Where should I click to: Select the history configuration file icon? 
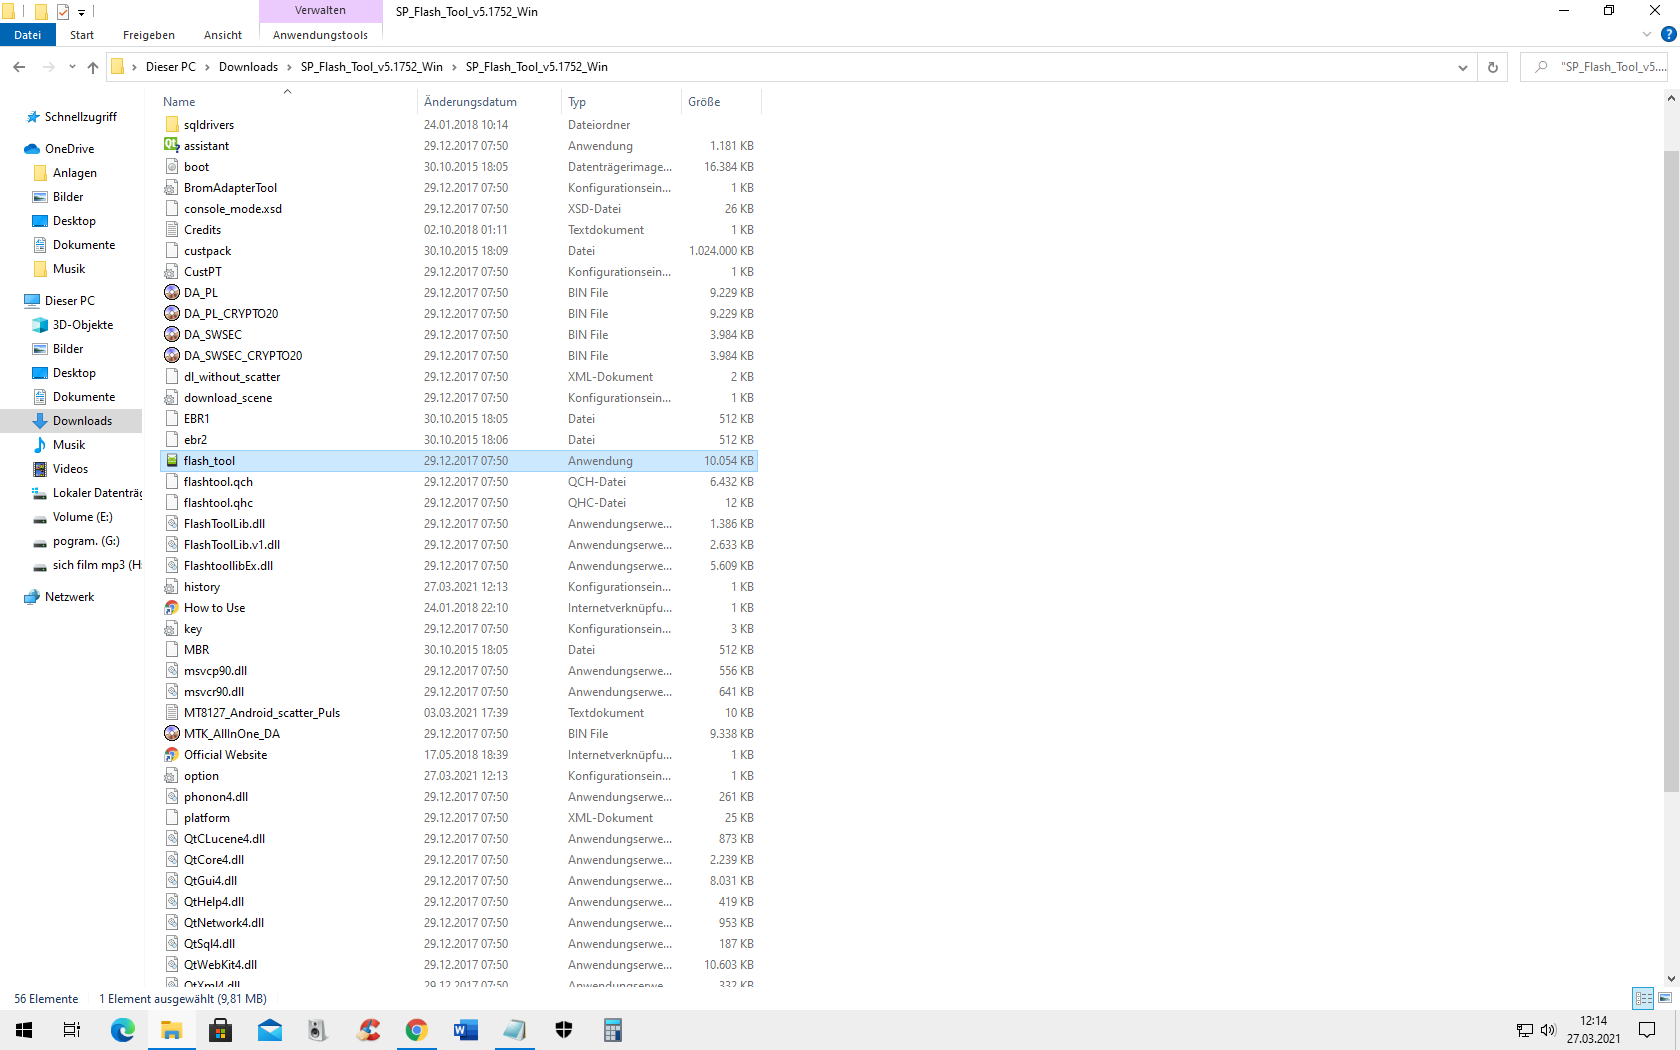click(x=172, y=586)
